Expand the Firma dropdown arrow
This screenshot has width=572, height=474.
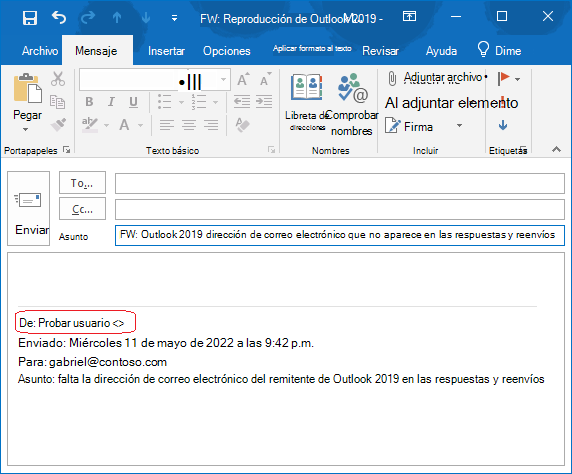click(x=459, y=126)
